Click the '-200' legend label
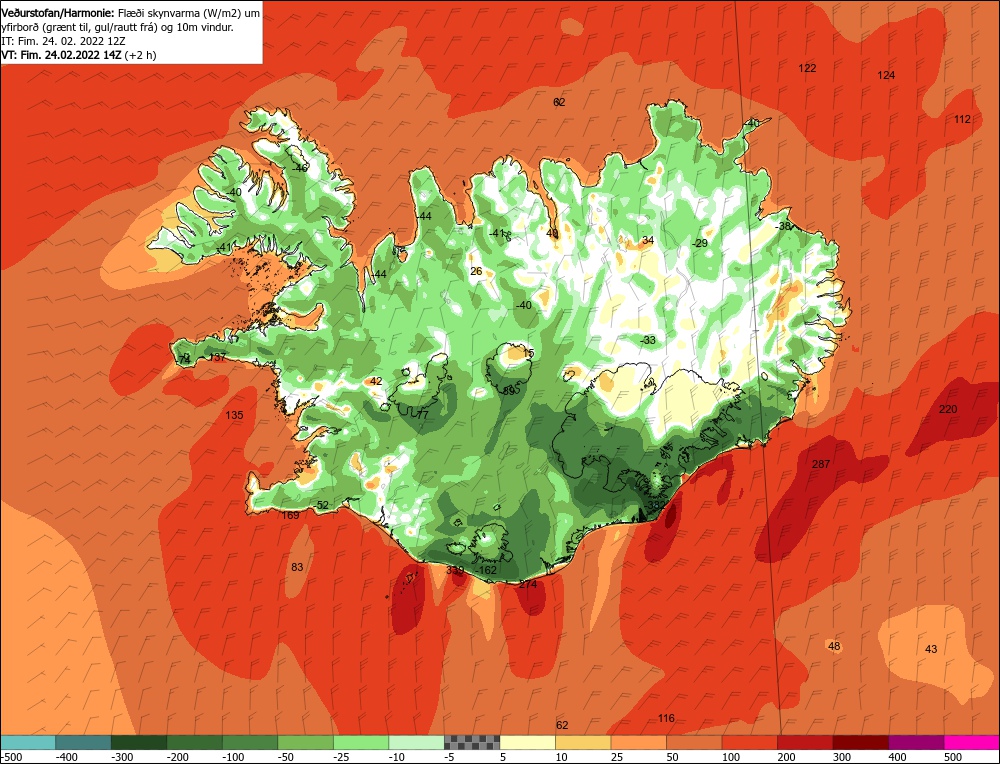1000x764 pixels. (x=178, y=757)
